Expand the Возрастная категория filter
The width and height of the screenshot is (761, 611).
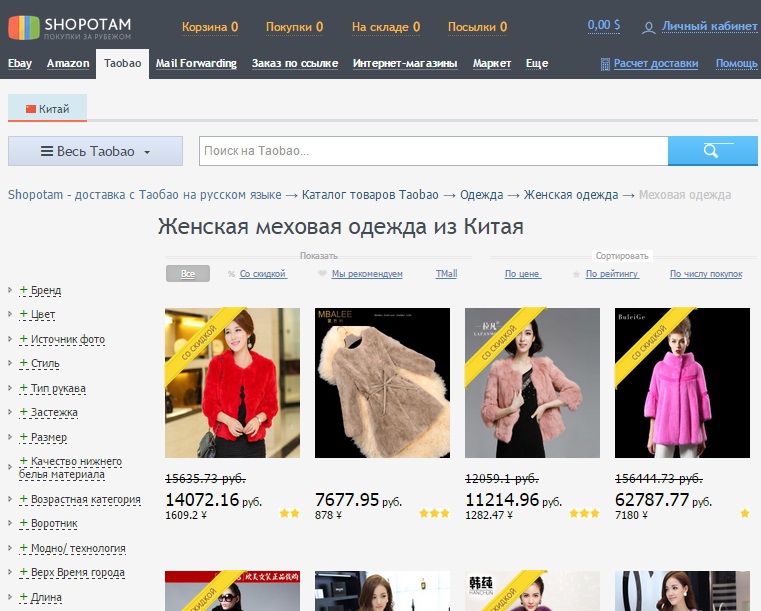pos(80,499)
